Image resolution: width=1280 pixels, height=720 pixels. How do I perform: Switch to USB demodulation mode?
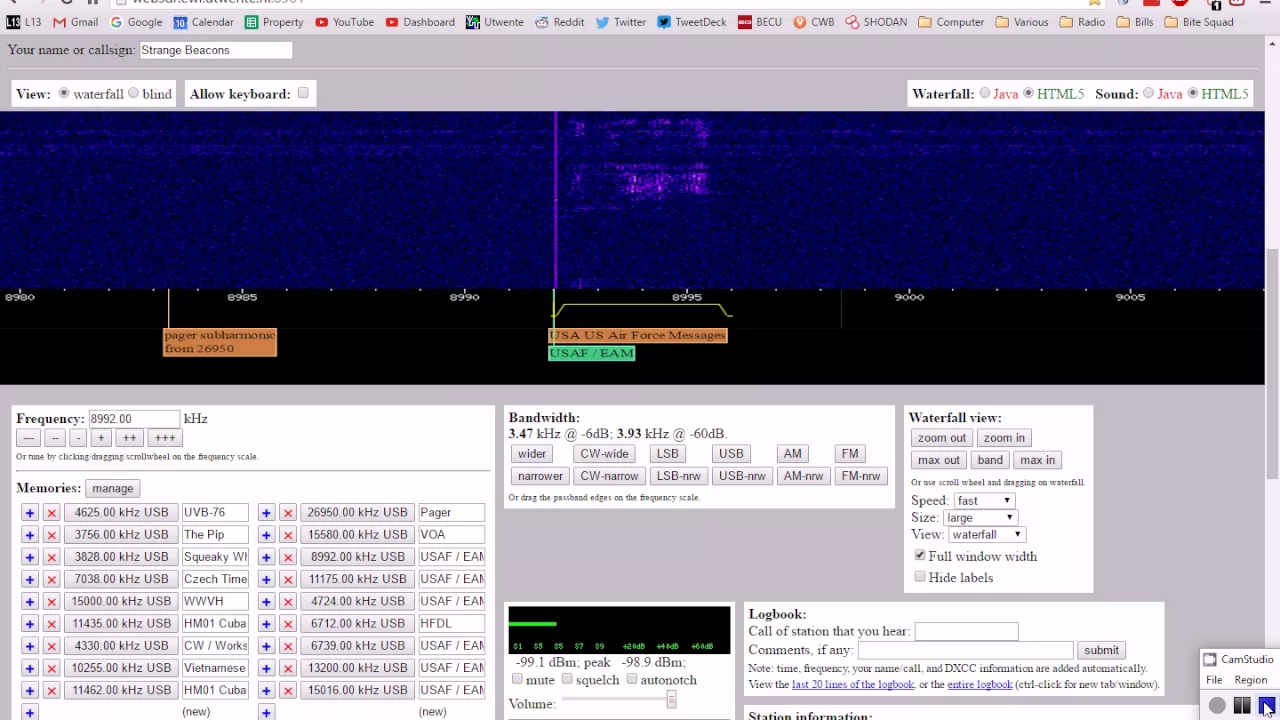coord(731,454)
